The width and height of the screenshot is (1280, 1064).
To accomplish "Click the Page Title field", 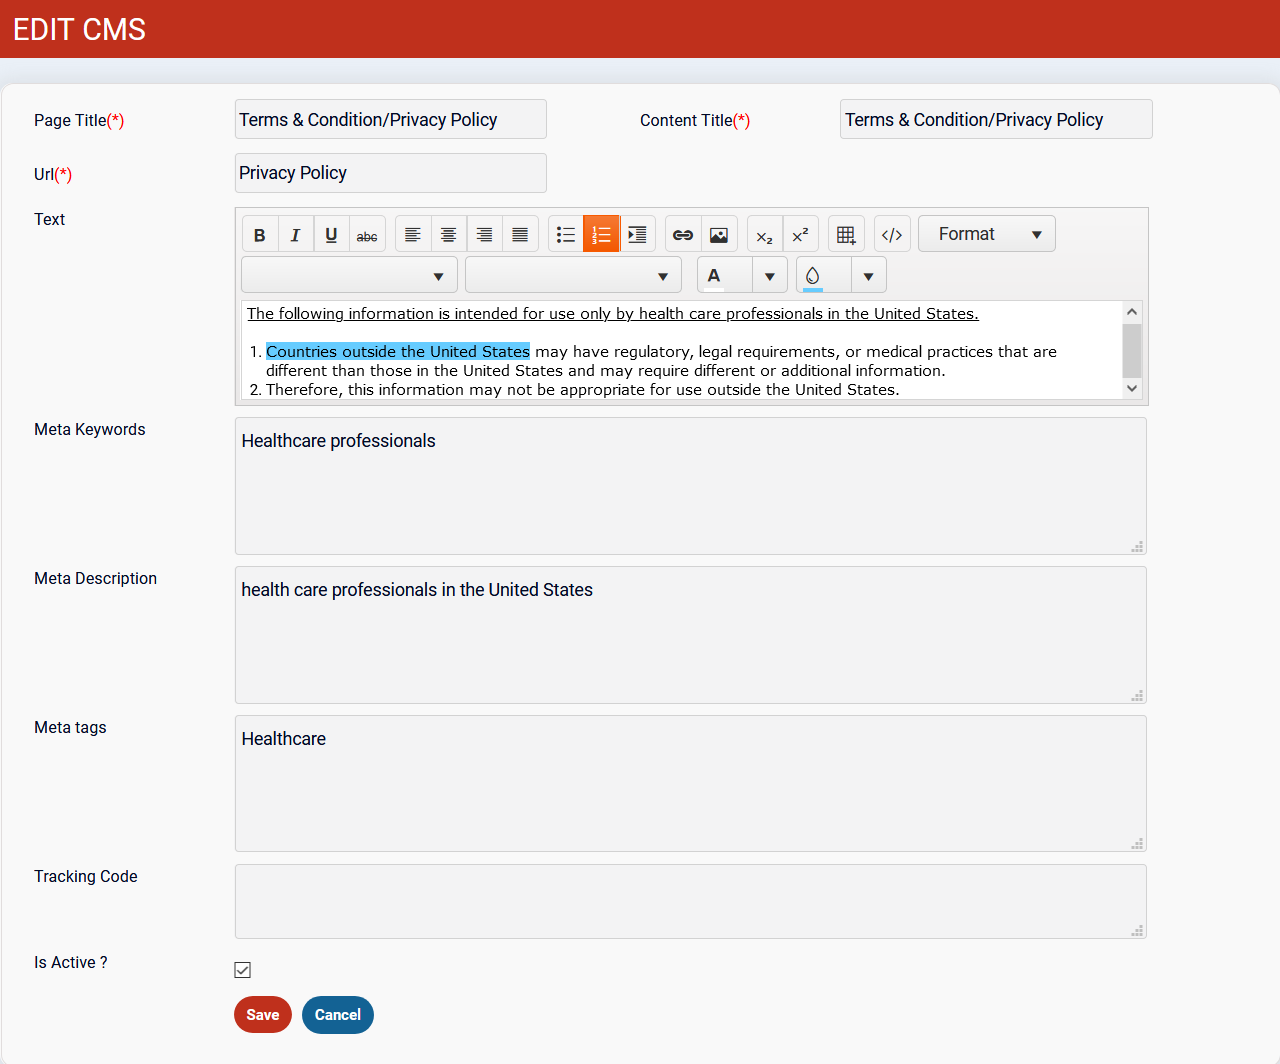I will (x=391, y=119).
